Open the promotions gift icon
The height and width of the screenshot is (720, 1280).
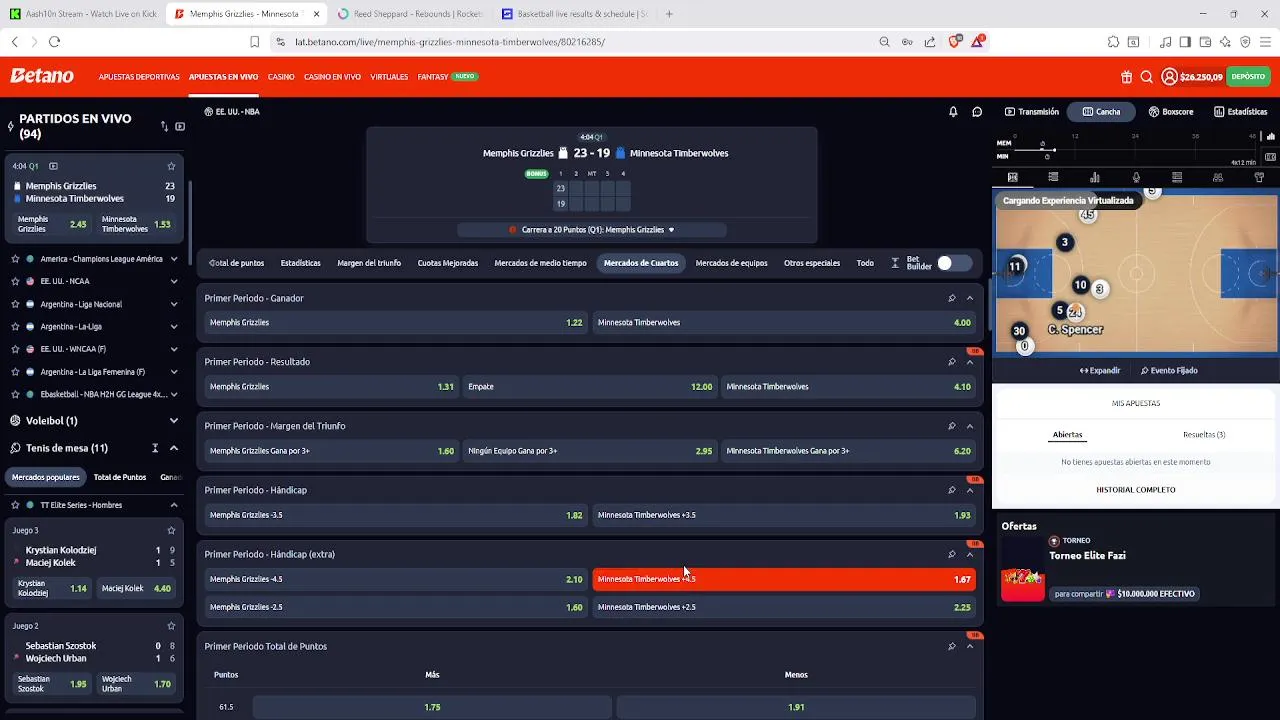(x=1126, y=77)
